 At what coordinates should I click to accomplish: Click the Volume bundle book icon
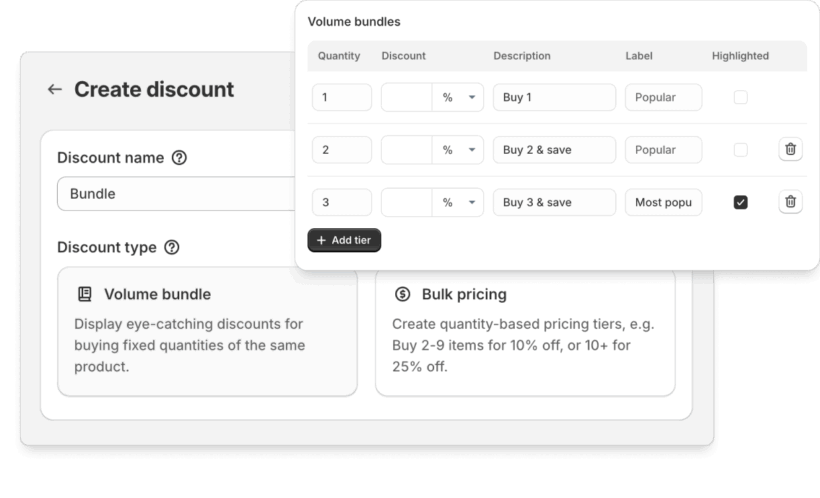(x=85, y=295)
